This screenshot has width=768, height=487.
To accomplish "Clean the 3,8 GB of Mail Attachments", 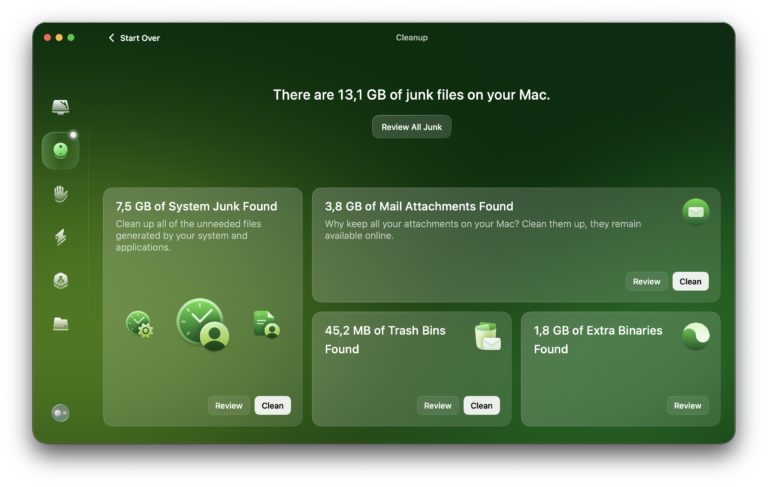I will pos(690,281).
